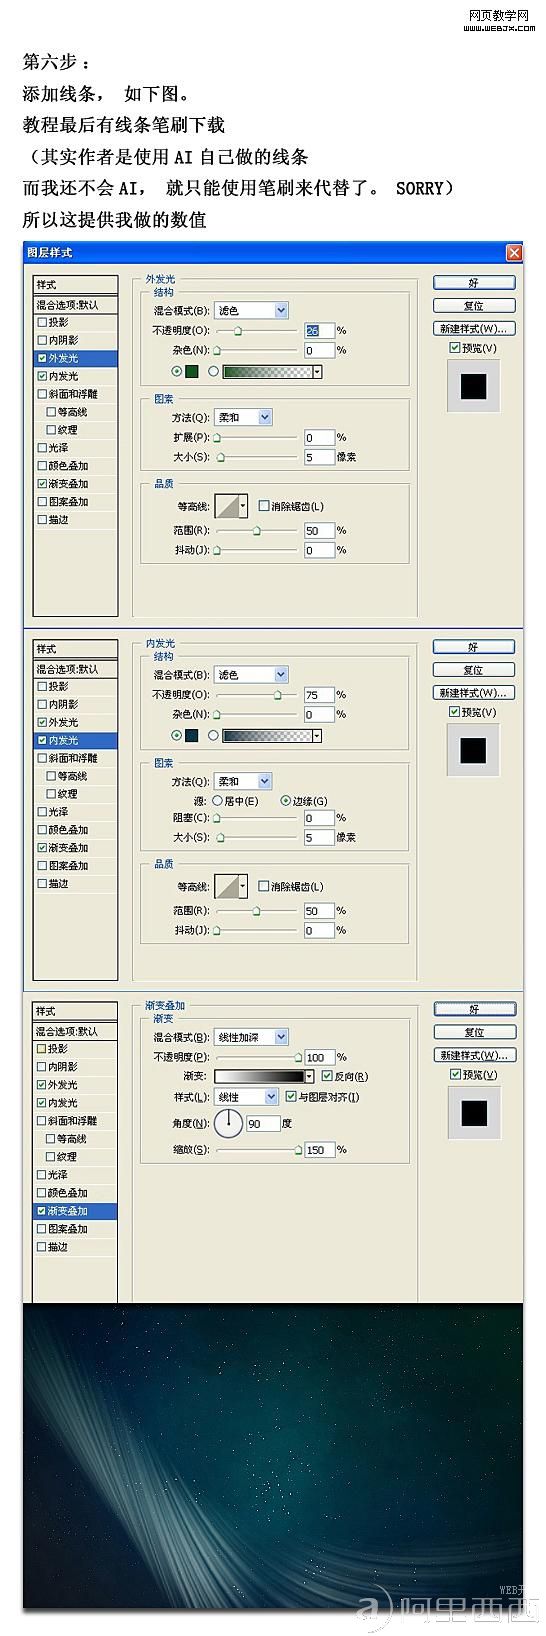Enable 投影 checkbox in 外发光 dialog style list
The height and width of the screenshot is (1636, 546).
42,322
